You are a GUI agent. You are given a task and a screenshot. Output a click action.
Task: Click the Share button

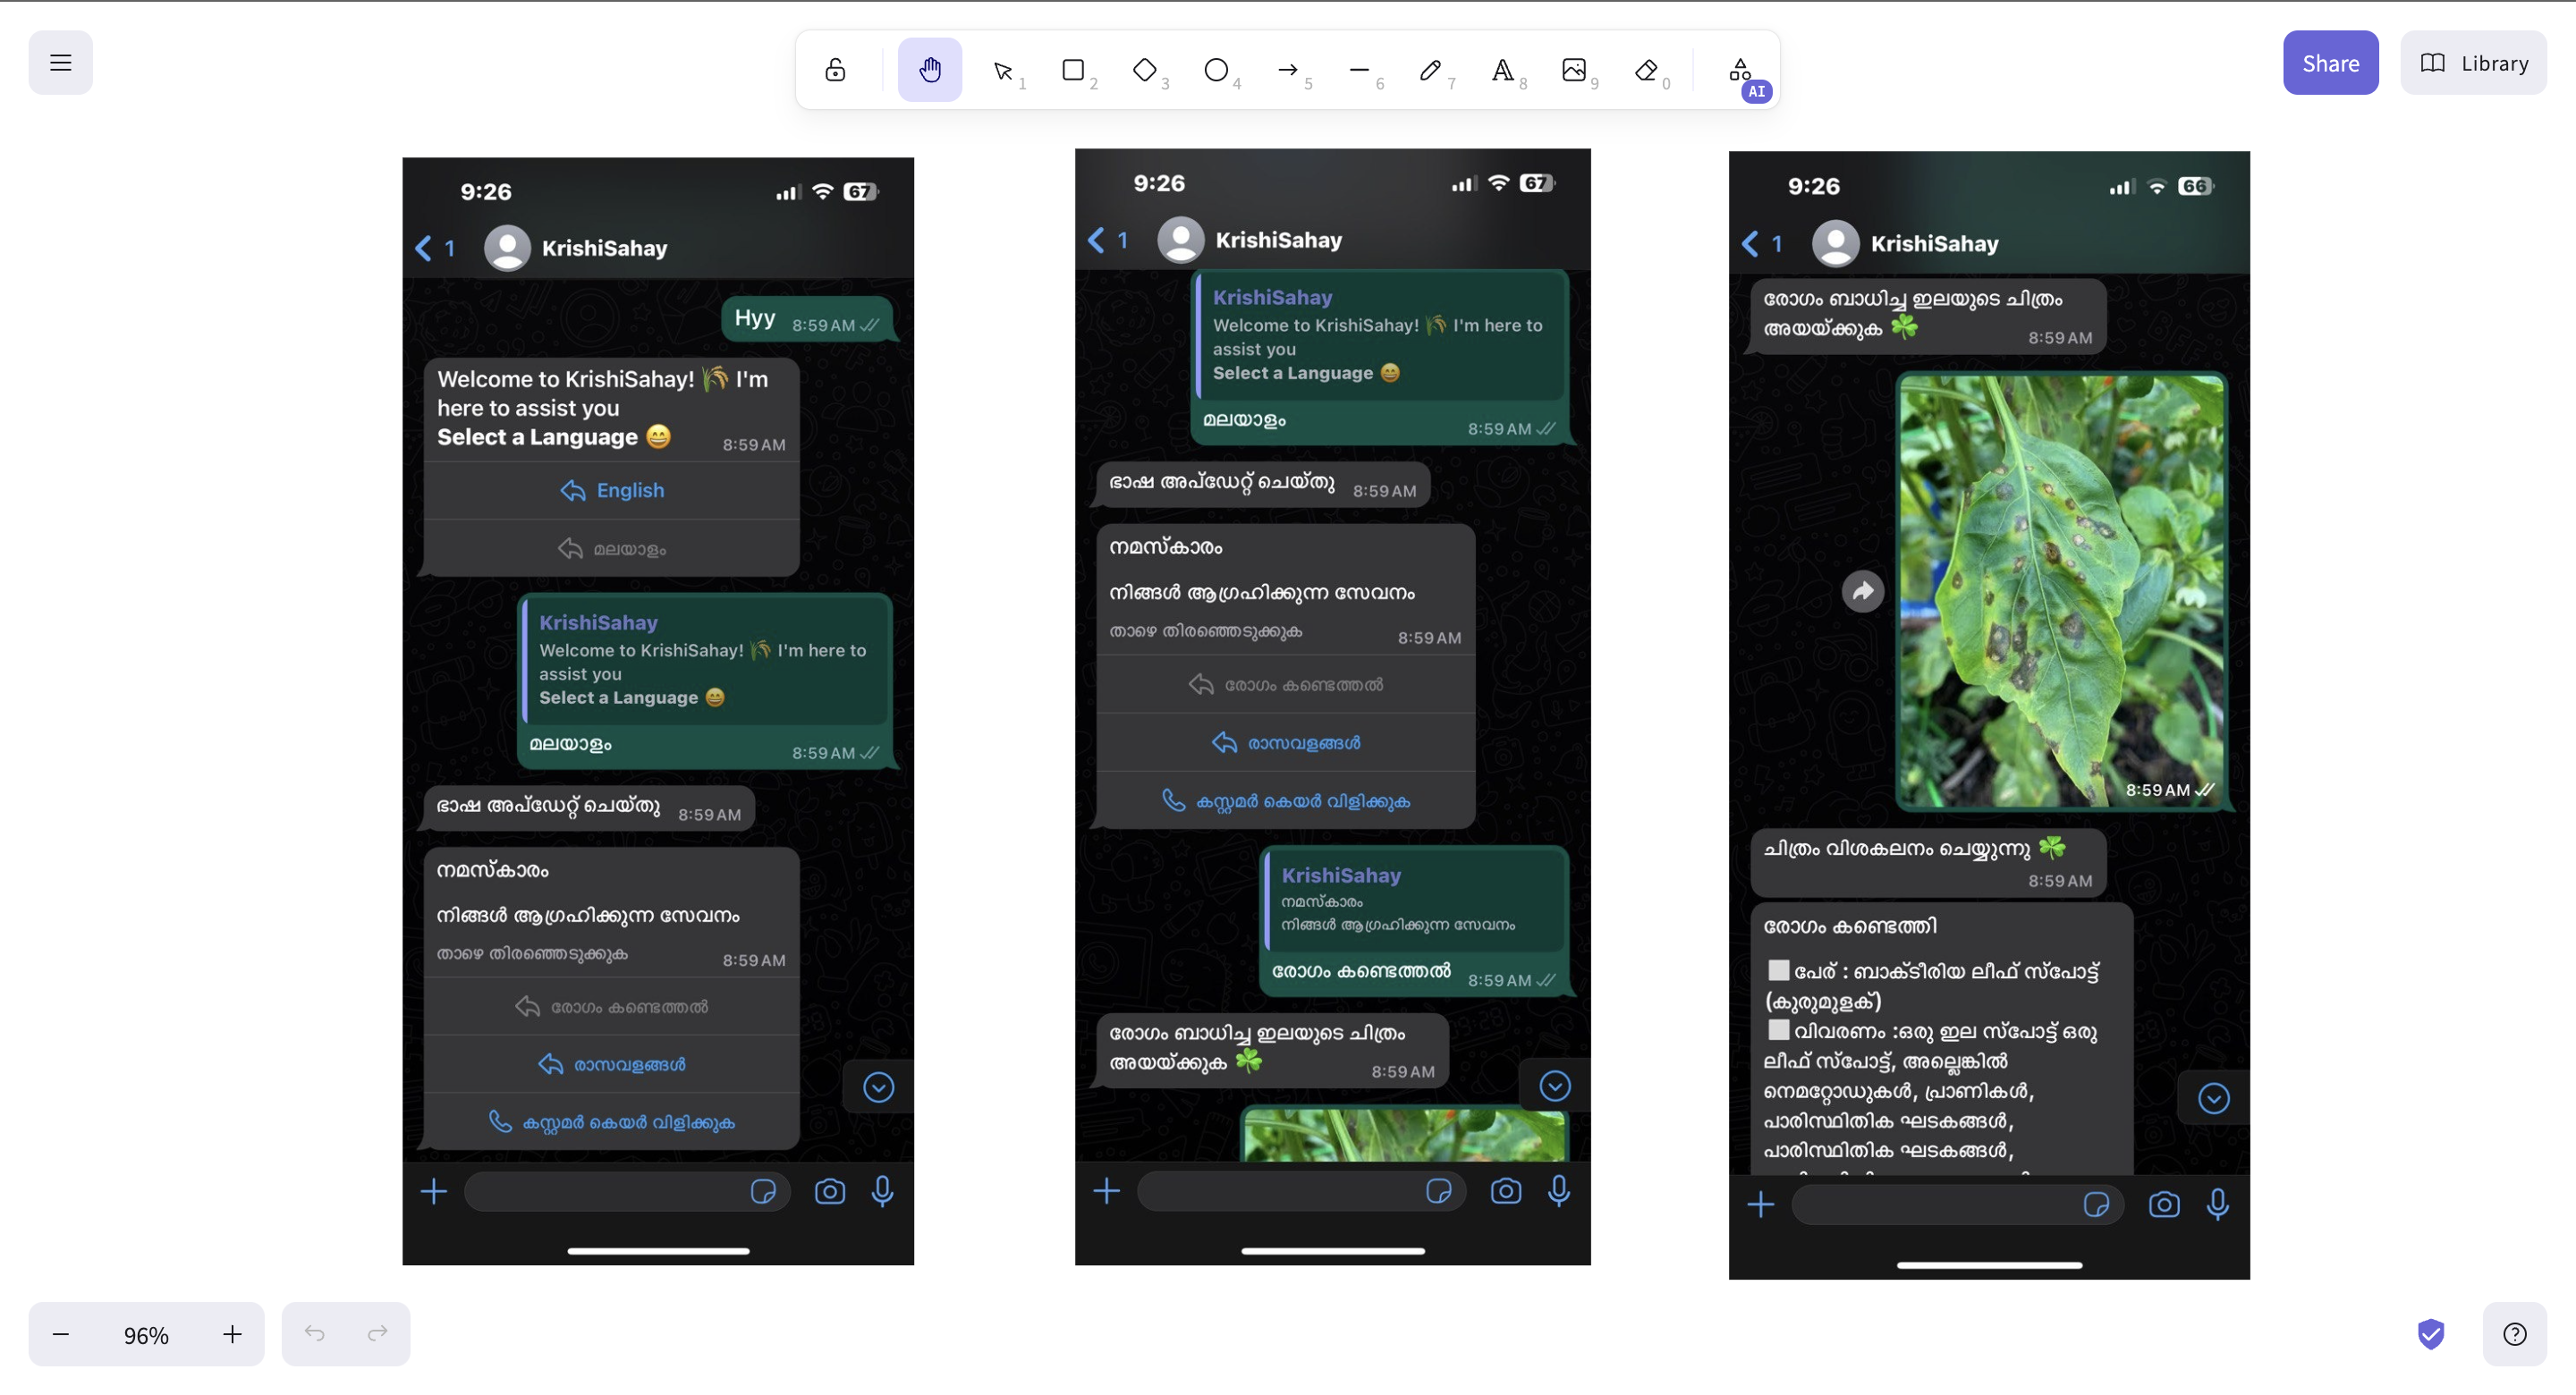[2330, 63]
